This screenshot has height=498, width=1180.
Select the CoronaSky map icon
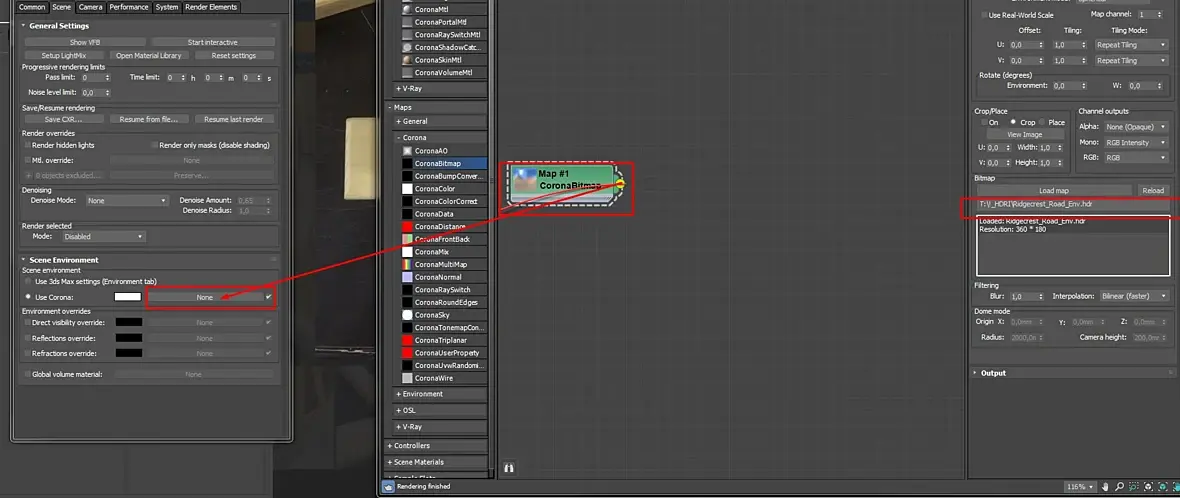pos(407,314)
